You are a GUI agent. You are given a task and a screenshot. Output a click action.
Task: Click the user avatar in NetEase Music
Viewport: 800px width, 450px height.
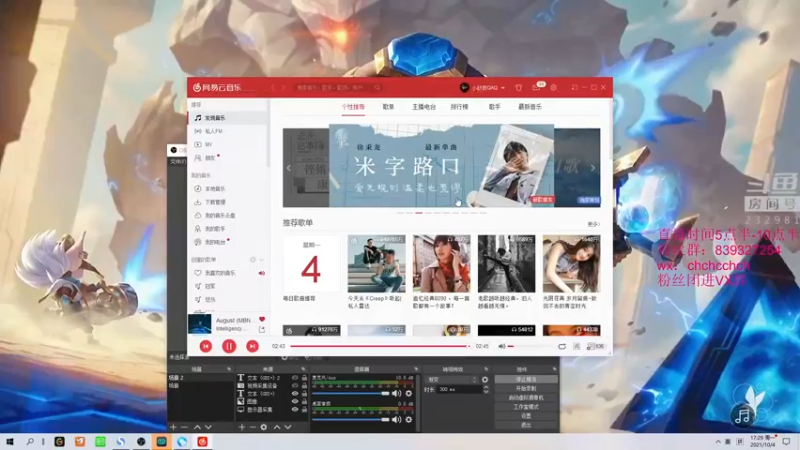click(x=464, y=88)
